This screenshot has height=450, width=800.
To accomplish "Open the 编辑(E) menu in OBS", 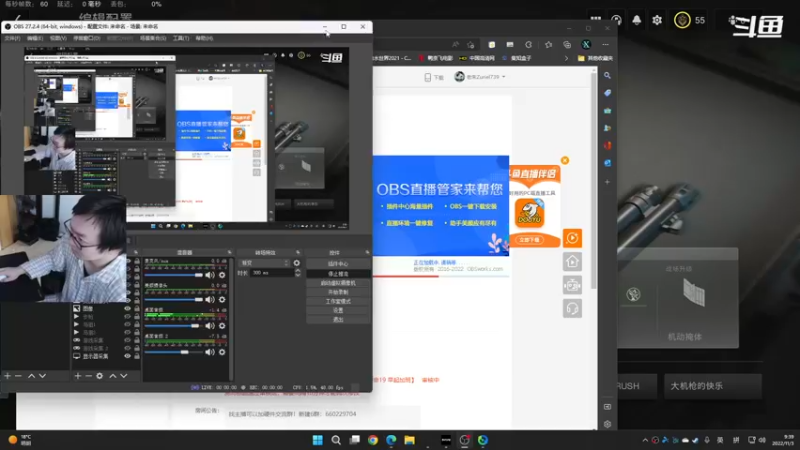I will (x=35, y=38).
